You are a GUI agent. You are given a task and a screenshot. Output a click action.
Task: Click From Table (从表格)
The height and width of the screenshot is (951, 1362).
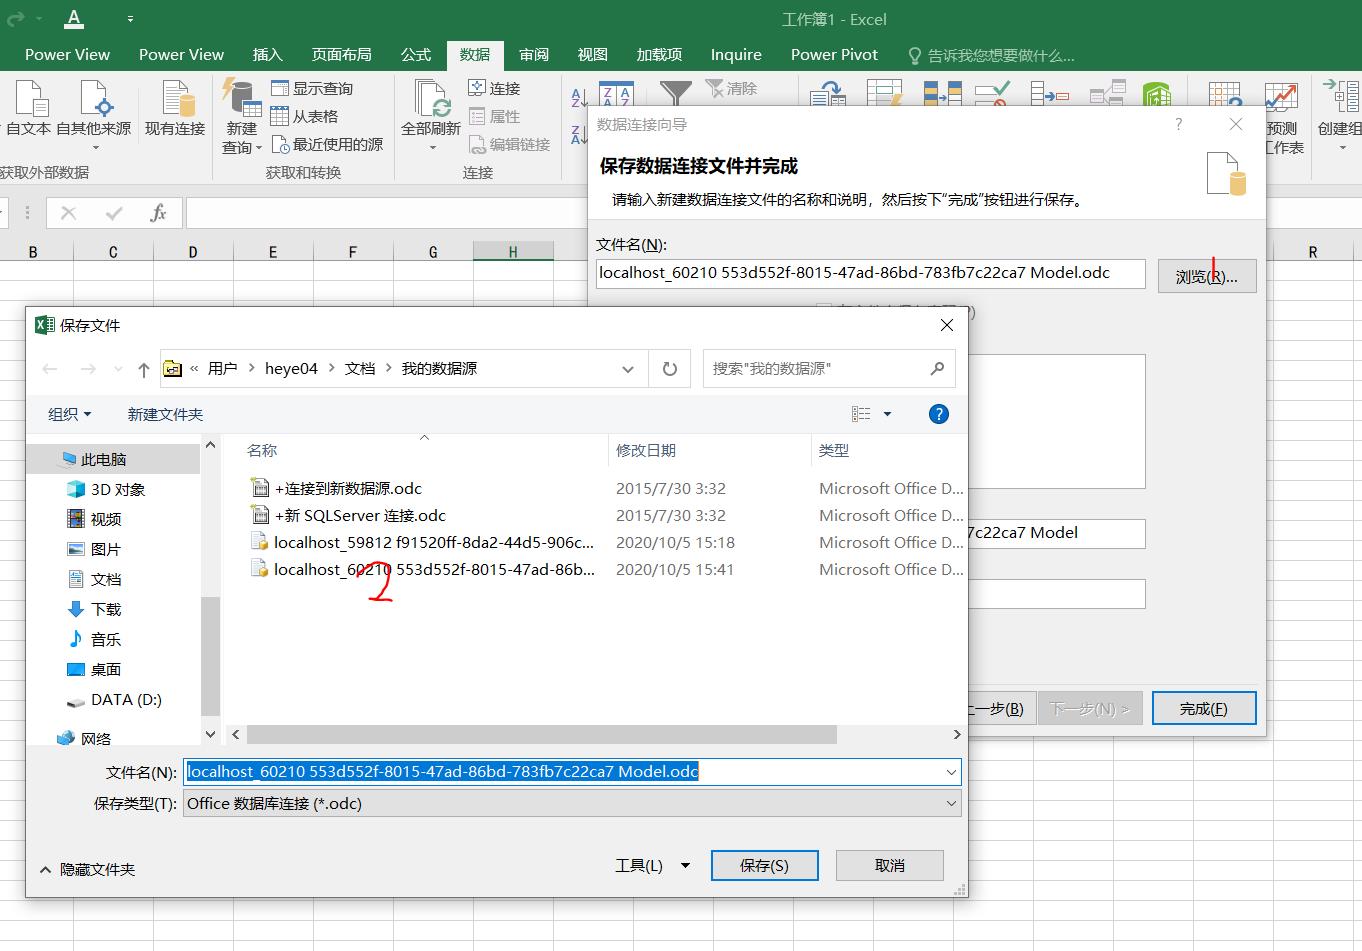[x=305, y=116]
